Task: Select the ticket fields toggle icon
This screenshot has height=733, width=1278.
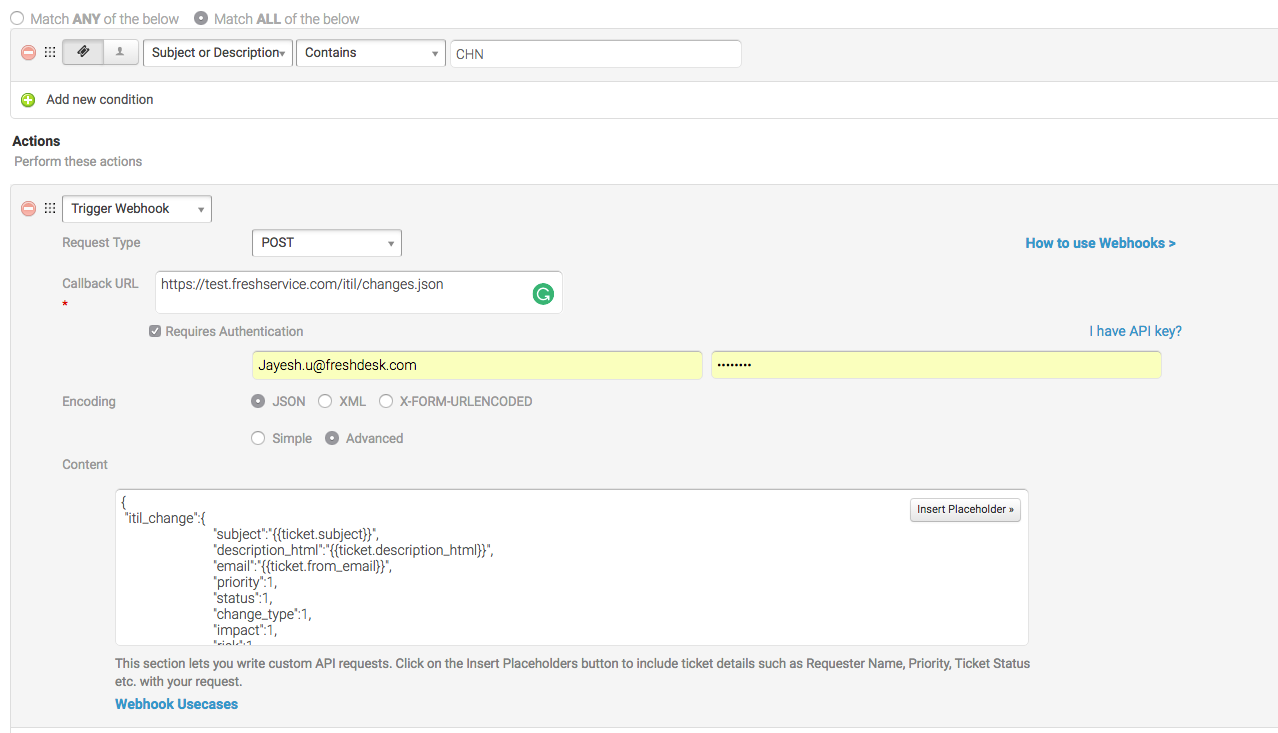Action: pos(83,52)
